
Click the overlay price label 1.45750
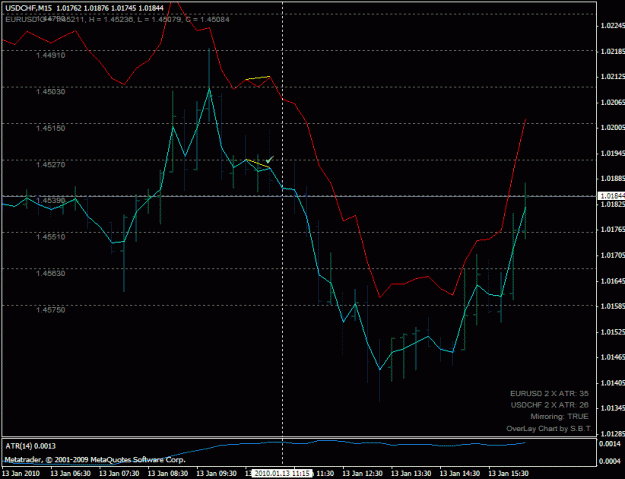tap(51, 310)
